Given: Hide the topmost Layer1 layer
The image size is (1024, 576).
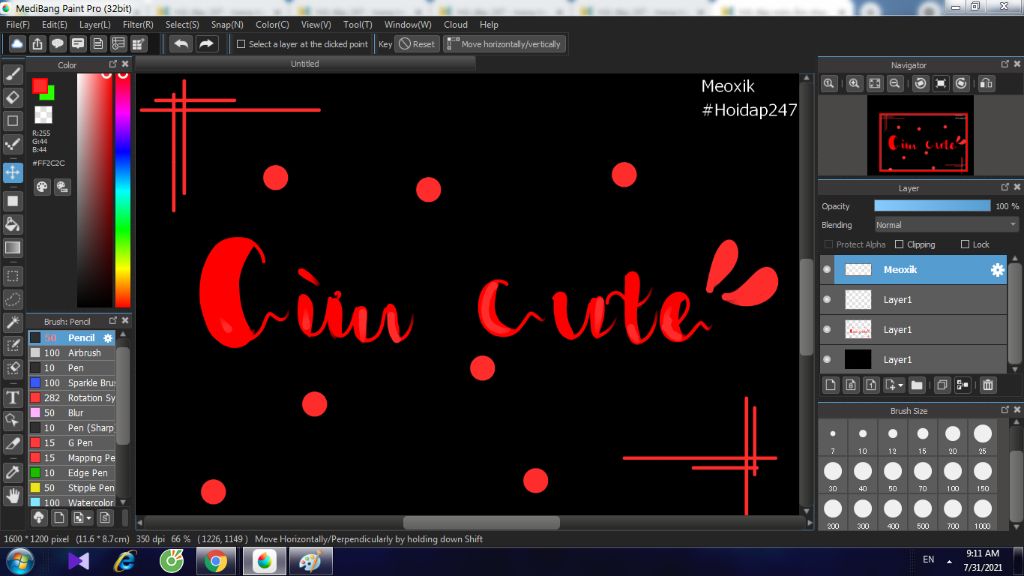Looking at the screenshot, I should 827,300.
